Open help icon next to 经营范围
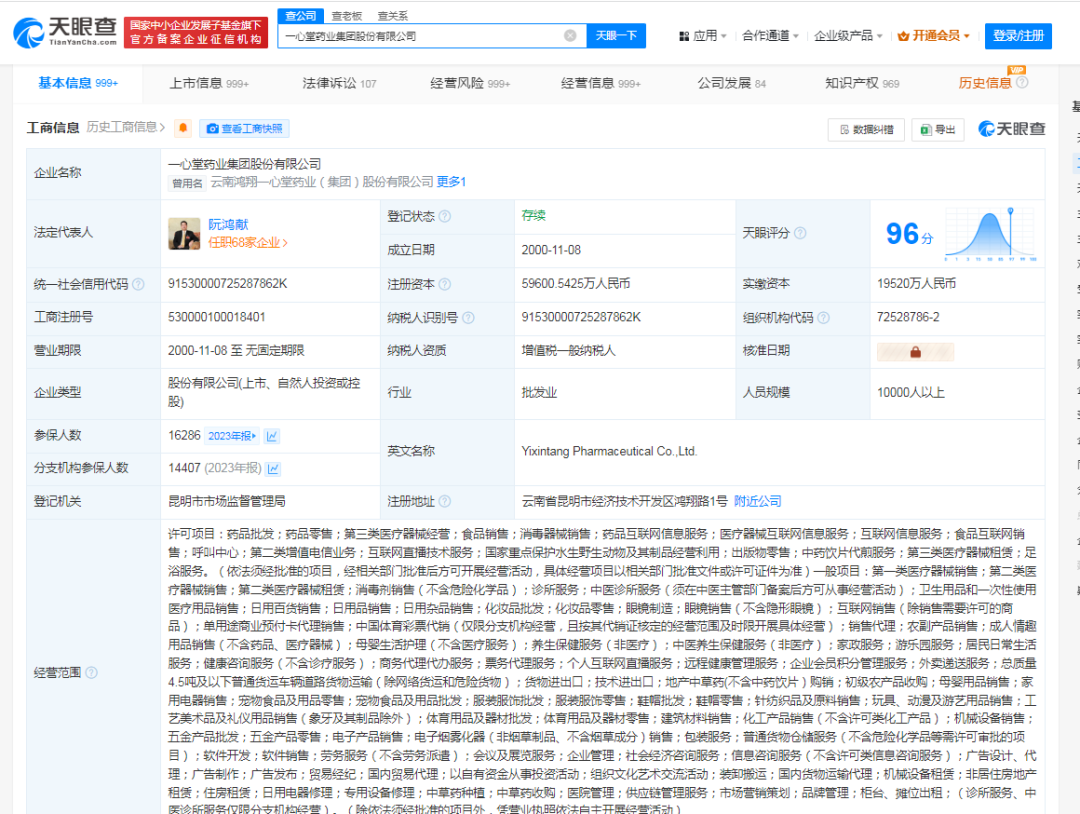This screenshot has height=814, width=1080. click(92, 672)
